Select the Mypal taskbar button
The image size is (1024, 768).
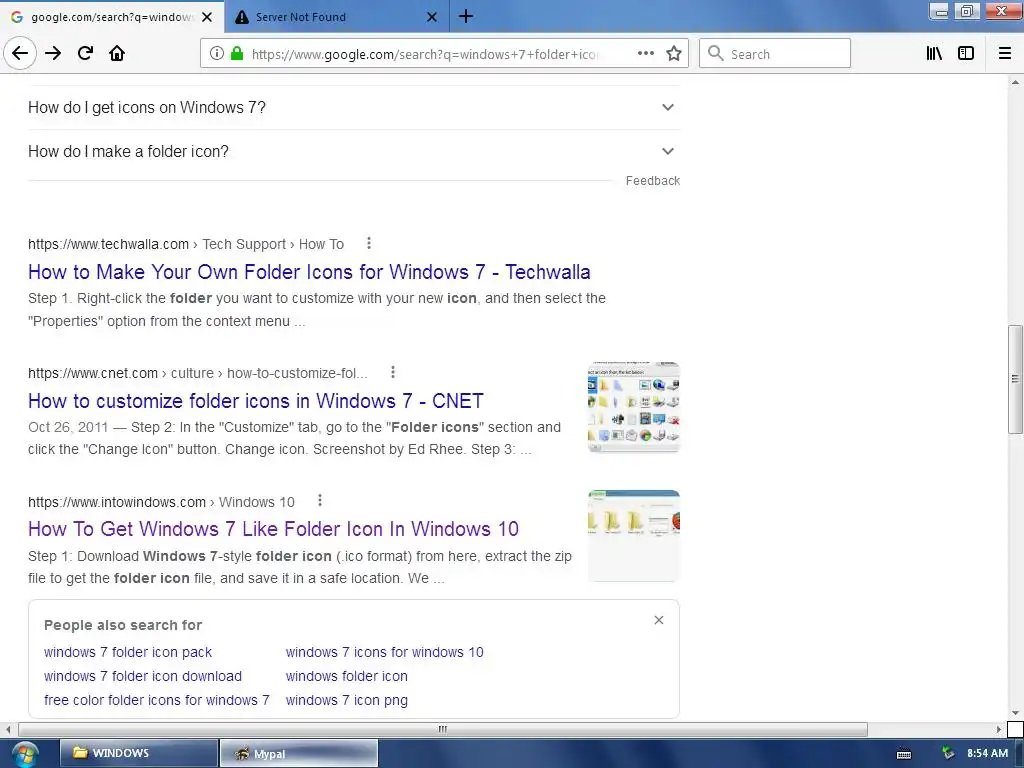298,753
